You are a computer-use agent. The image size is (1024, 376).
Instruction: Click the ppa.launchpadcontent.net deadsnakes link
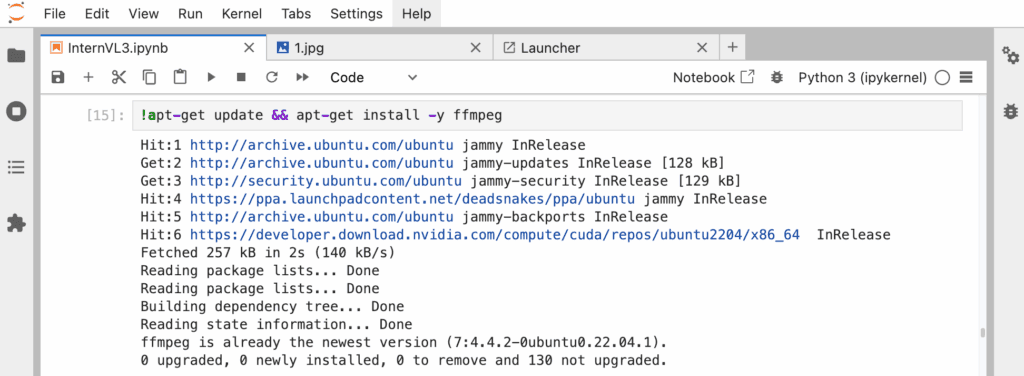coord(412,198)
